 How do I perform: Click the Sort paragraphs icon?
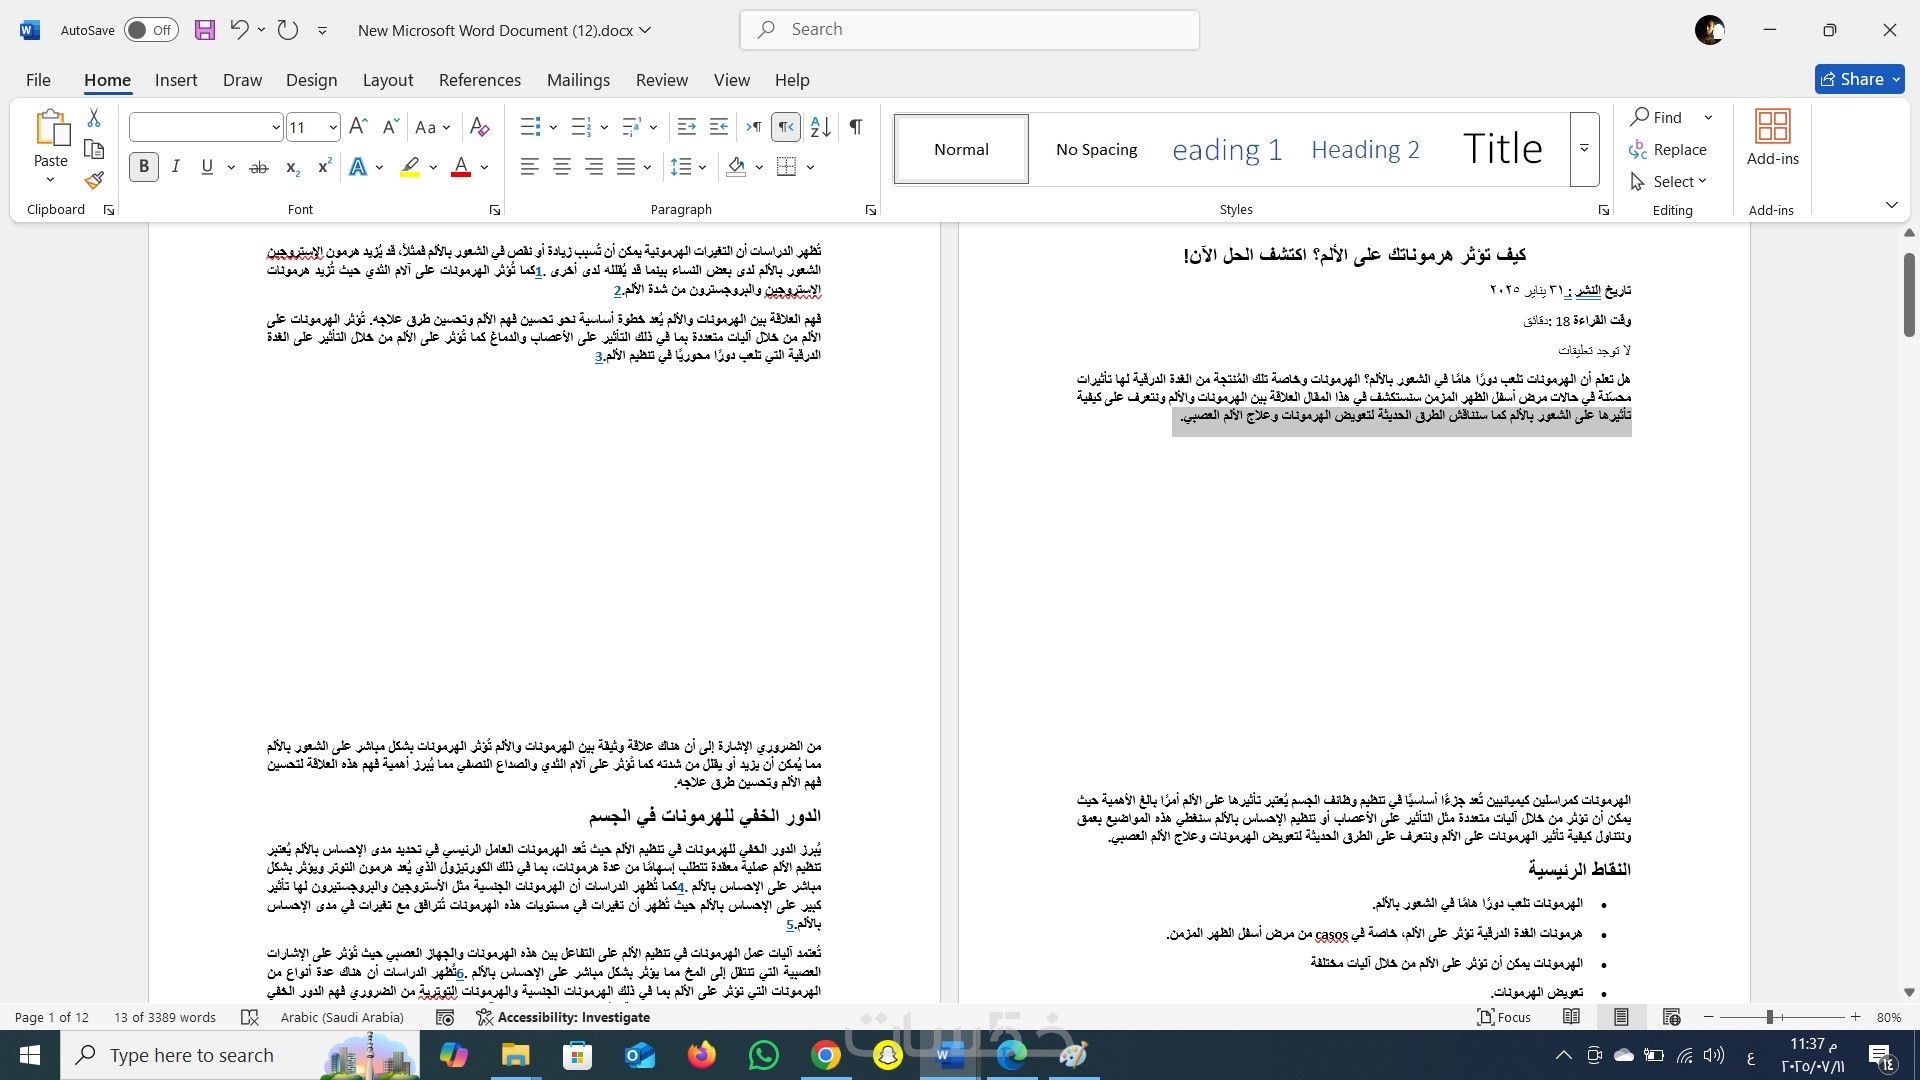(820, 127)
